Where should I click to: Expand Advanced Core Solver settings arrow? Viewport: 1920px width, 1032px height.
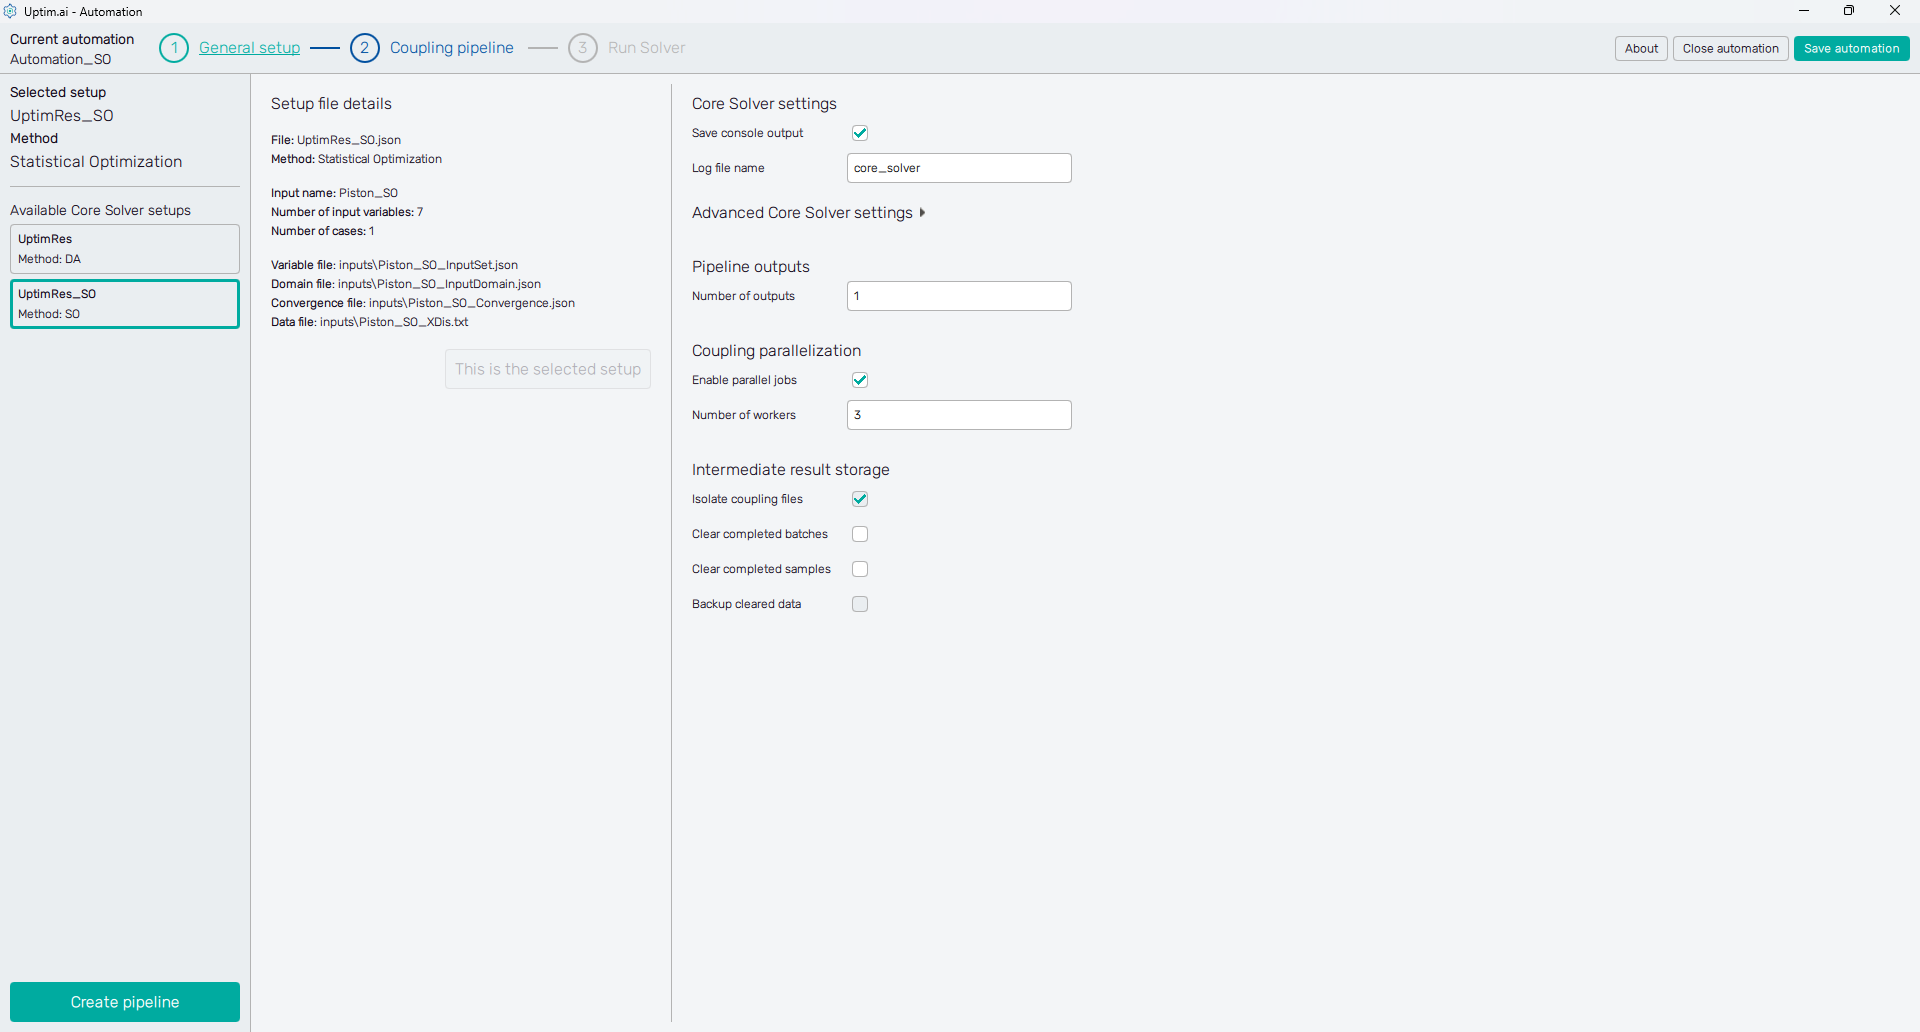pyautogui.click(x=922, y=213)
